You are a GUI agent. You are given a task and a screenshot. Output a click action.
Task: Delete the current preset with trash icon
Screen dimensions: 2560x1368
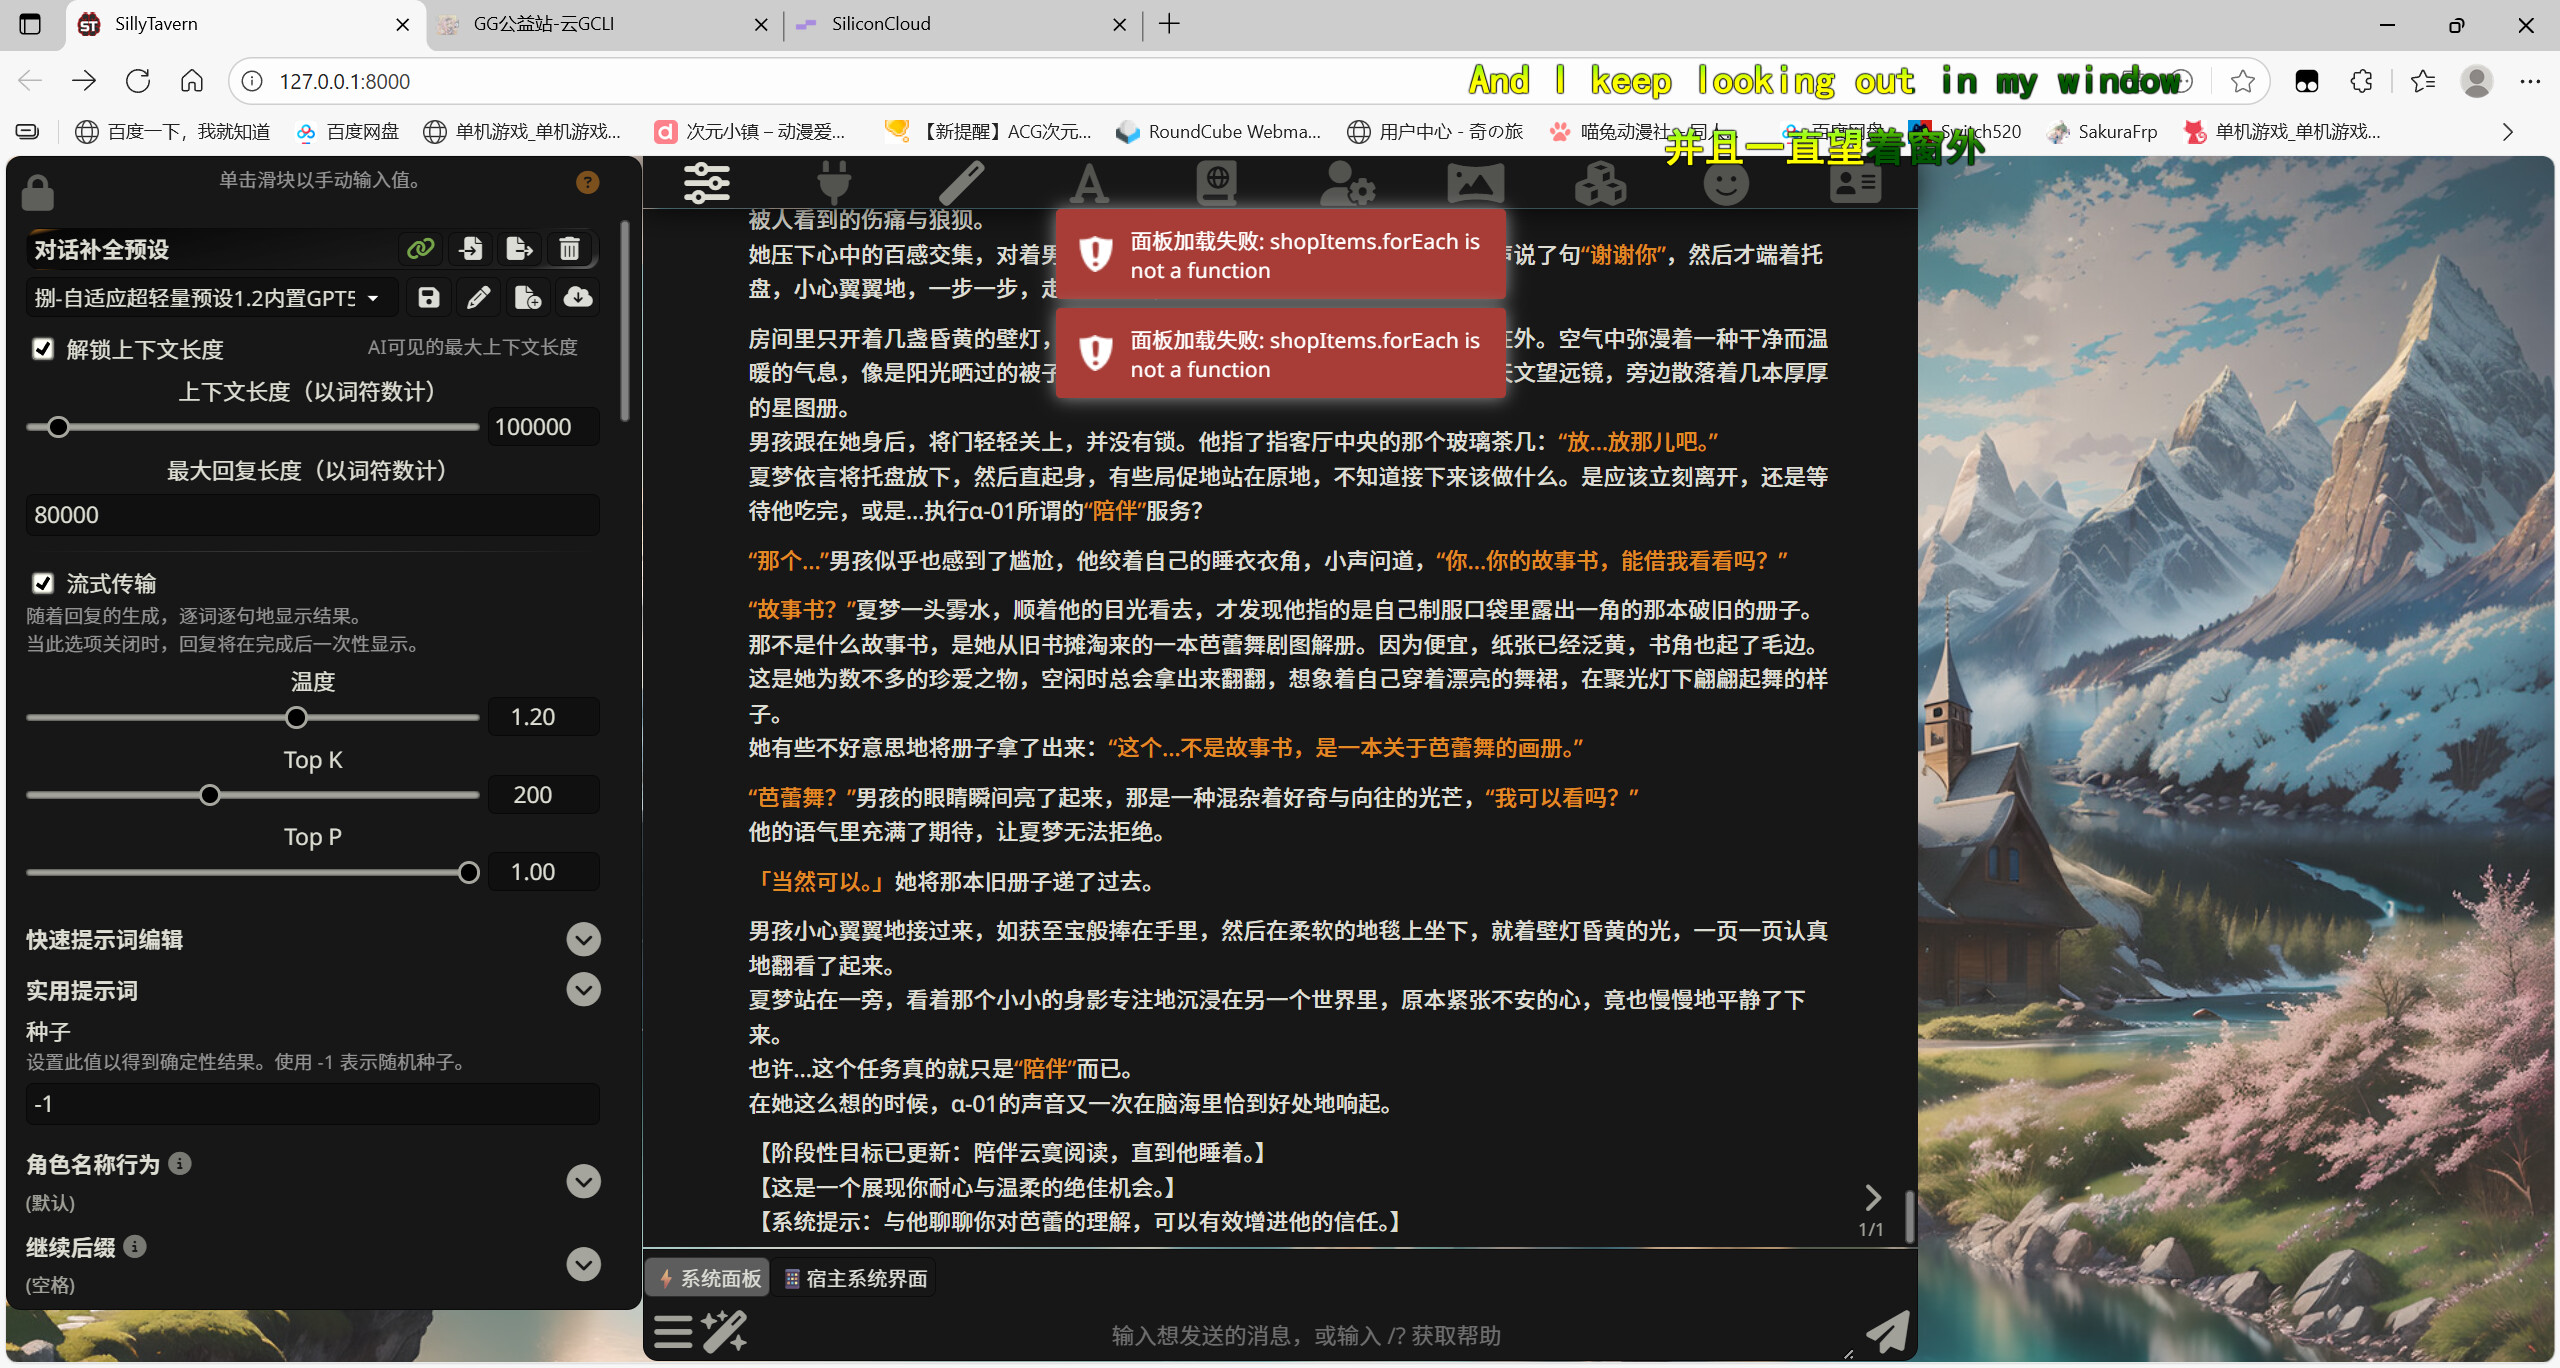pyautogui.click(x=570, y=248)
